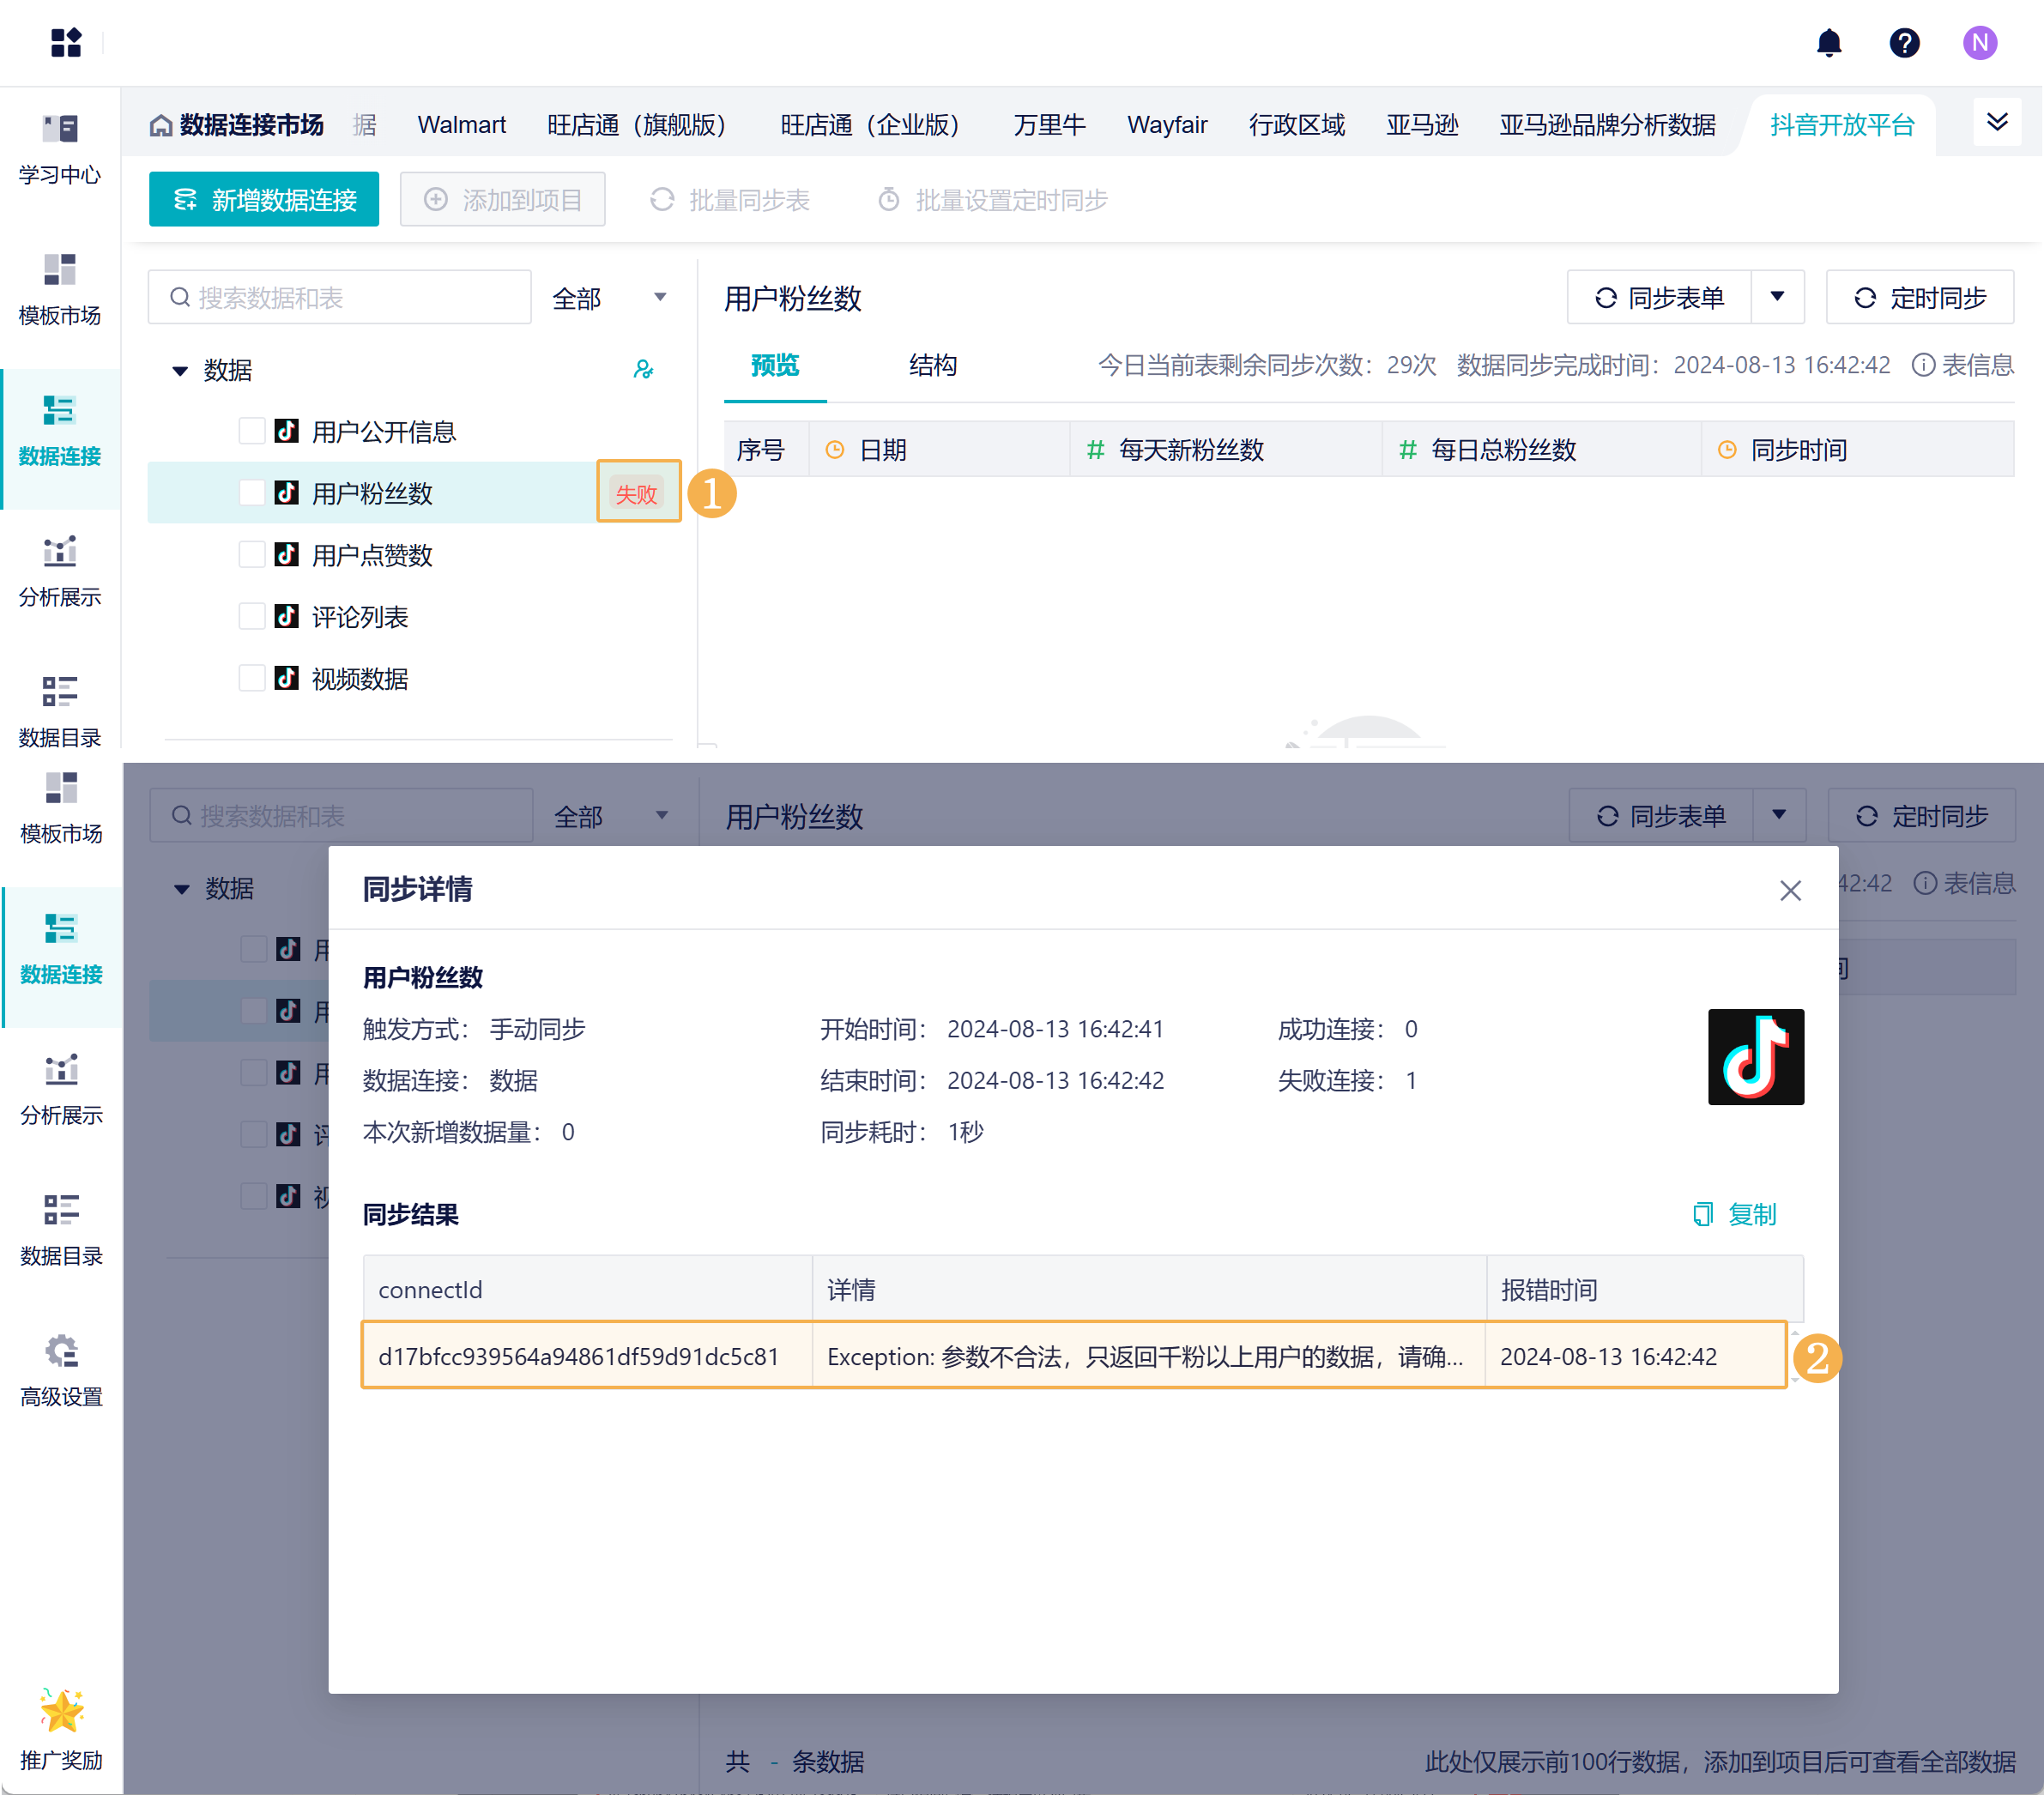2044x1795 pixels.
Task: Click the 搜索数据和表 search field
Action: tap(340, 298)
